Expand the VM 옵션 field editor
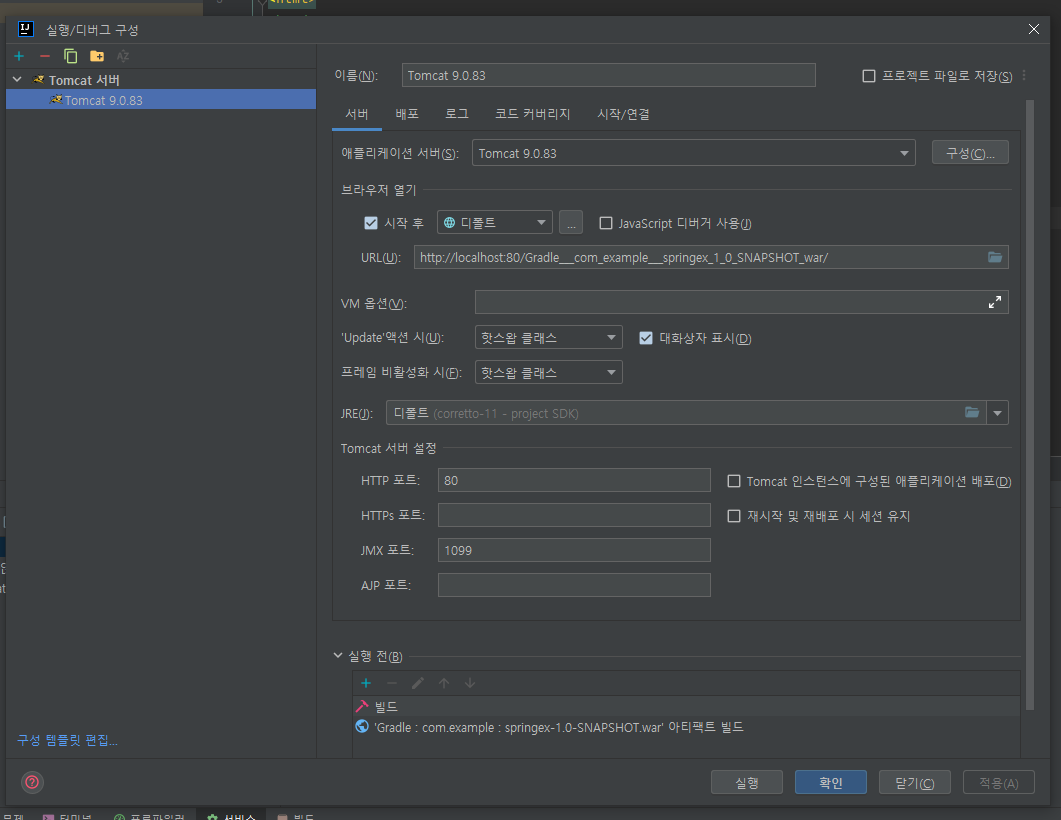Screen dimensions: 1061x820 point(994,302)
